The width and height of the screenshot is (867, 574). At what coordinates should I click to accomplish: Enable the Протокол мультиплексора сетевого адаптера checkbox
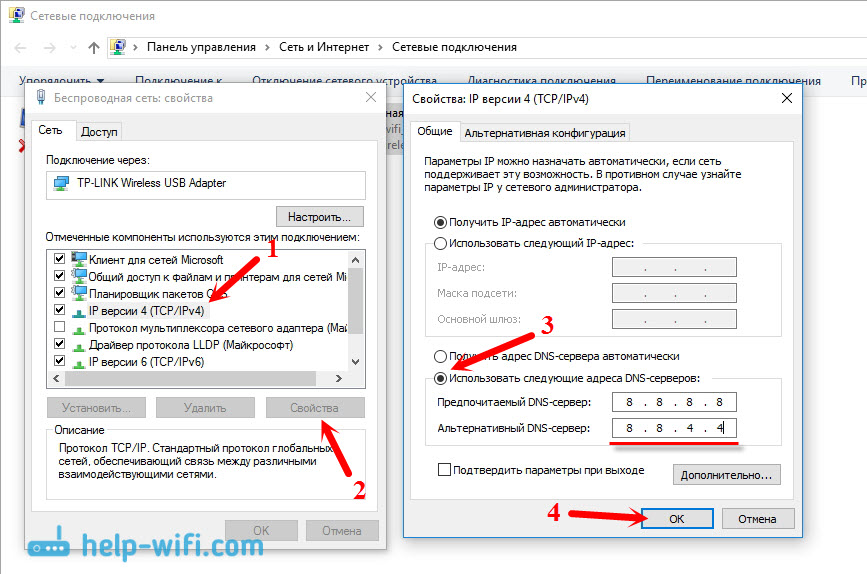(x=60, y=327)
